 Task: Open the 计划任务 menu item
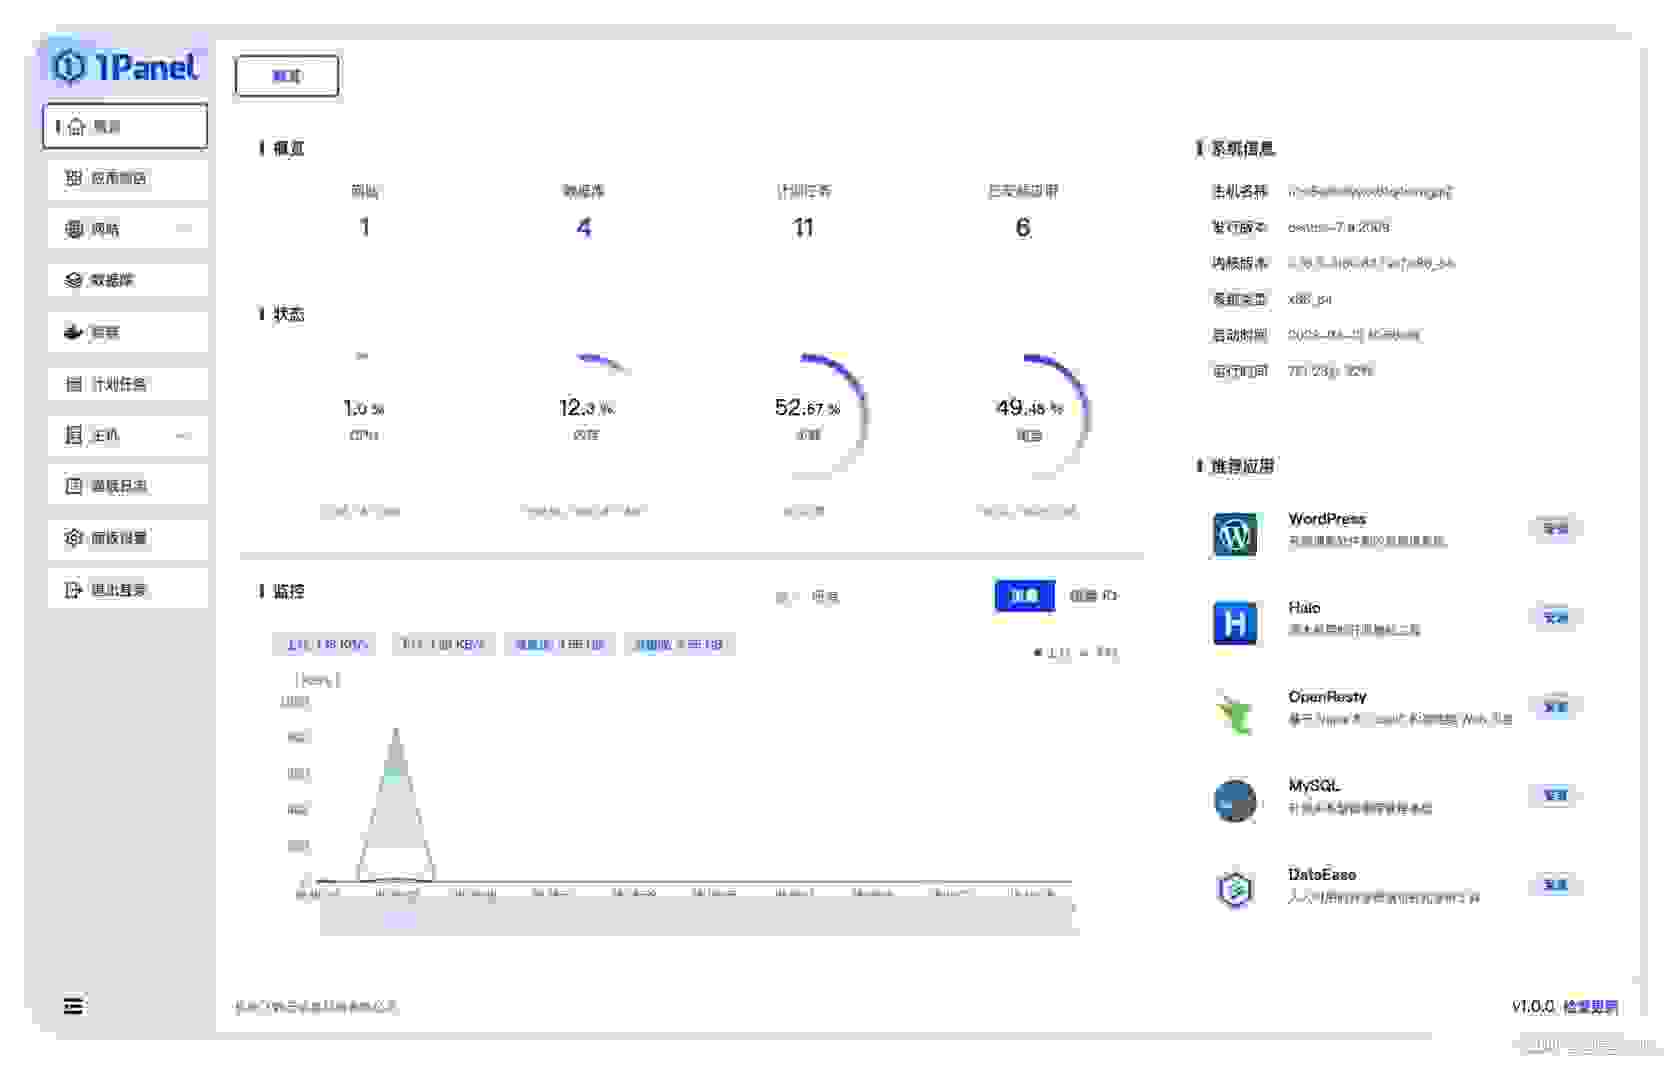pyautogui.click(x=127, y=384)
